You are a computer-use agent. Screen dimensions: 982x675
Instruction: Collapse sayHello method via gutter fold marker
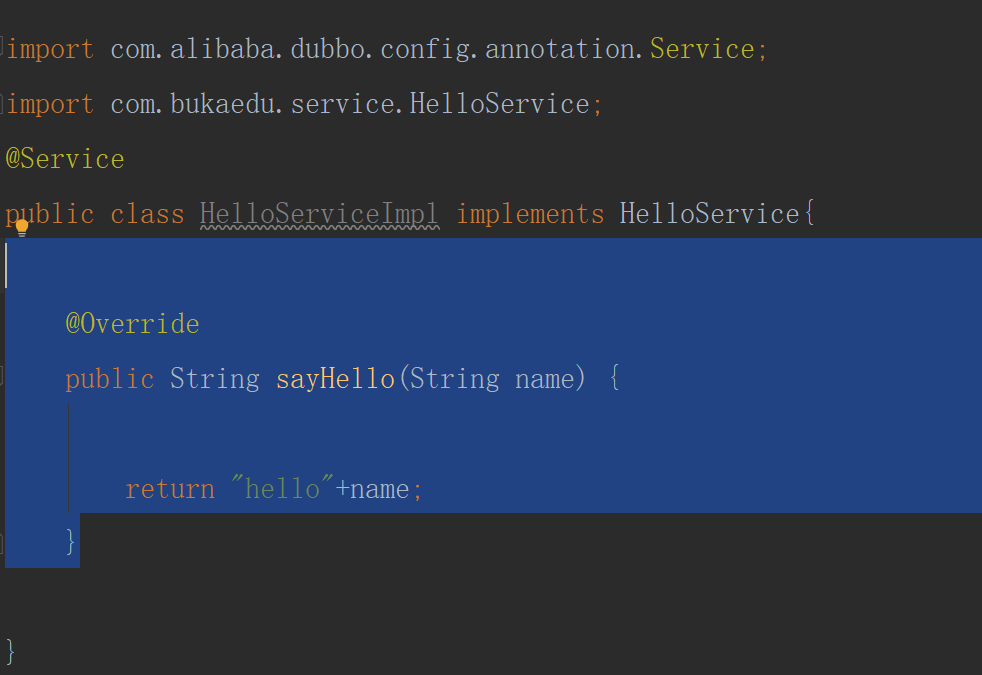(3, 377)
